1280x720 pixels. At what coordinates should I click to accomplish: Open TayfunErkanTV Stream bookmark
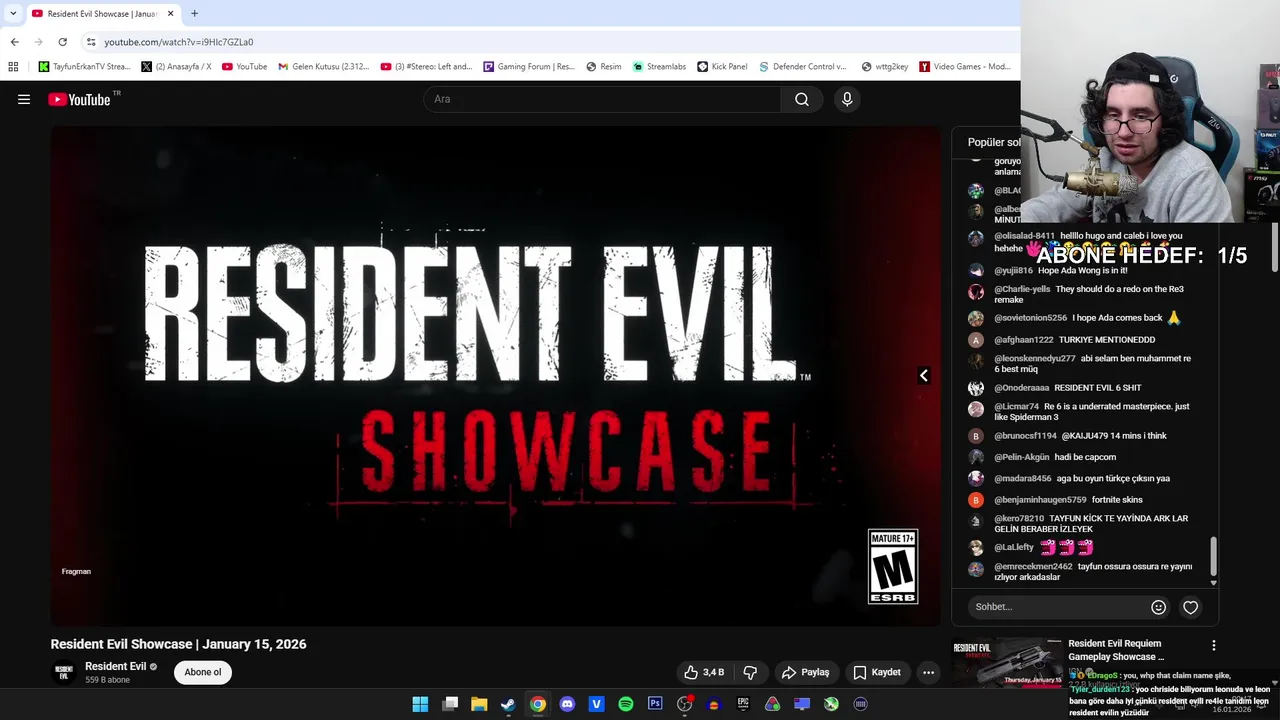click(x=84, y=66)
